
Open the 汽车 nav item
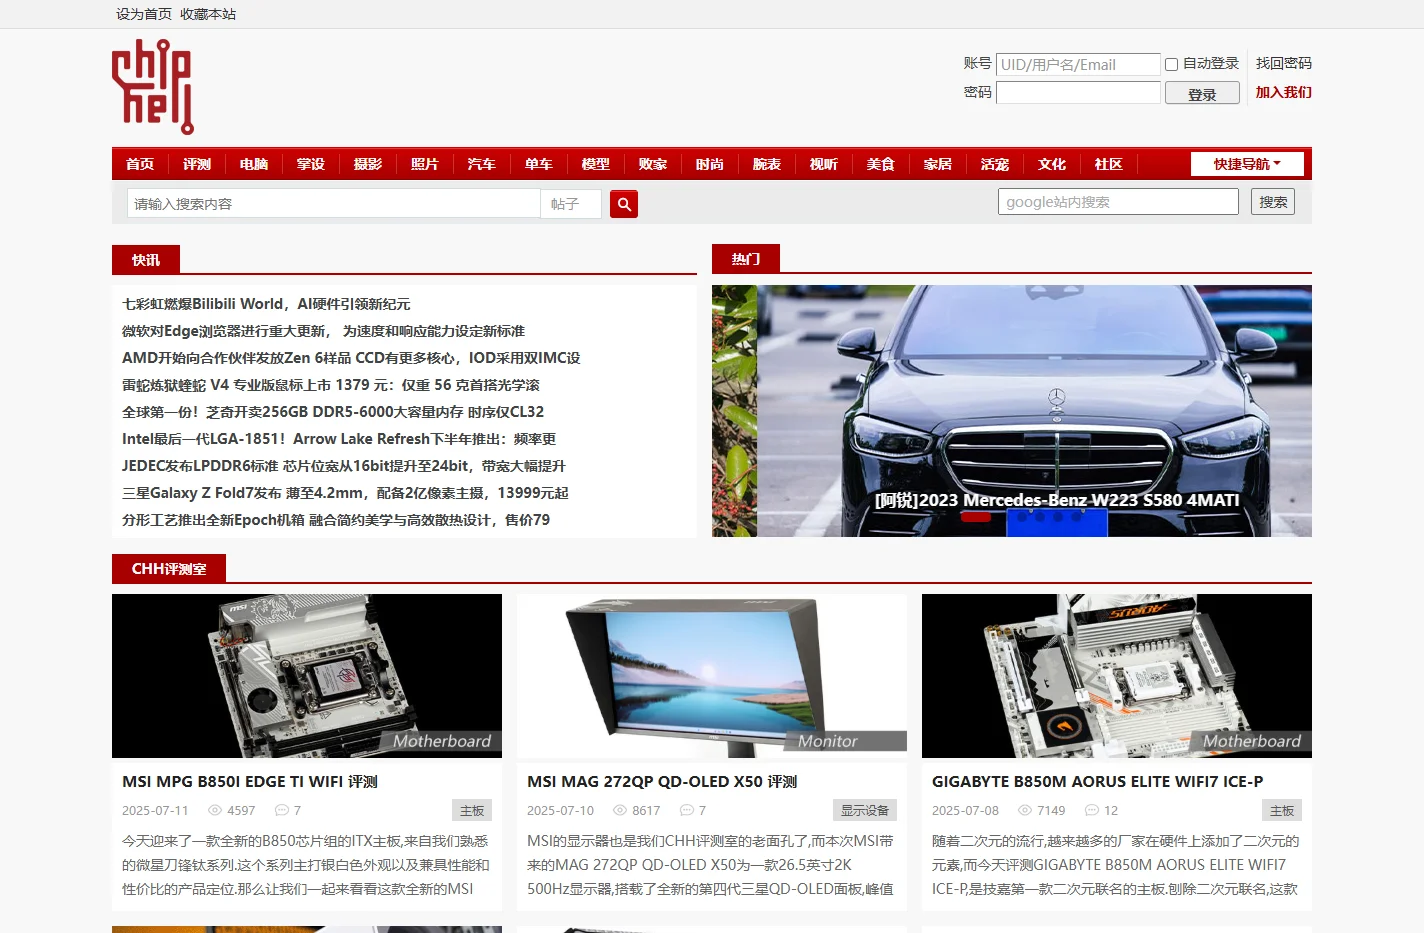click(x=482, y=164)
